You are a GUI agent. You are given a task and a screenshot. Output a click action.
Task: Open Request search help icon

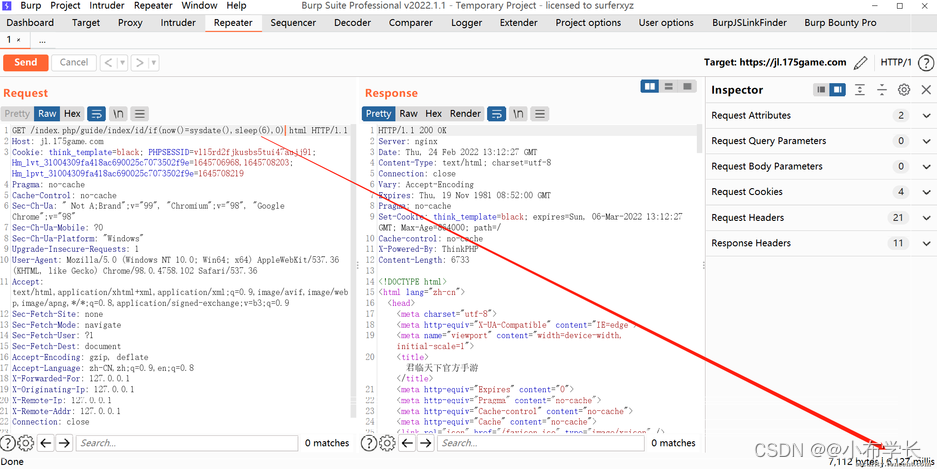click(x=7, y=443)
